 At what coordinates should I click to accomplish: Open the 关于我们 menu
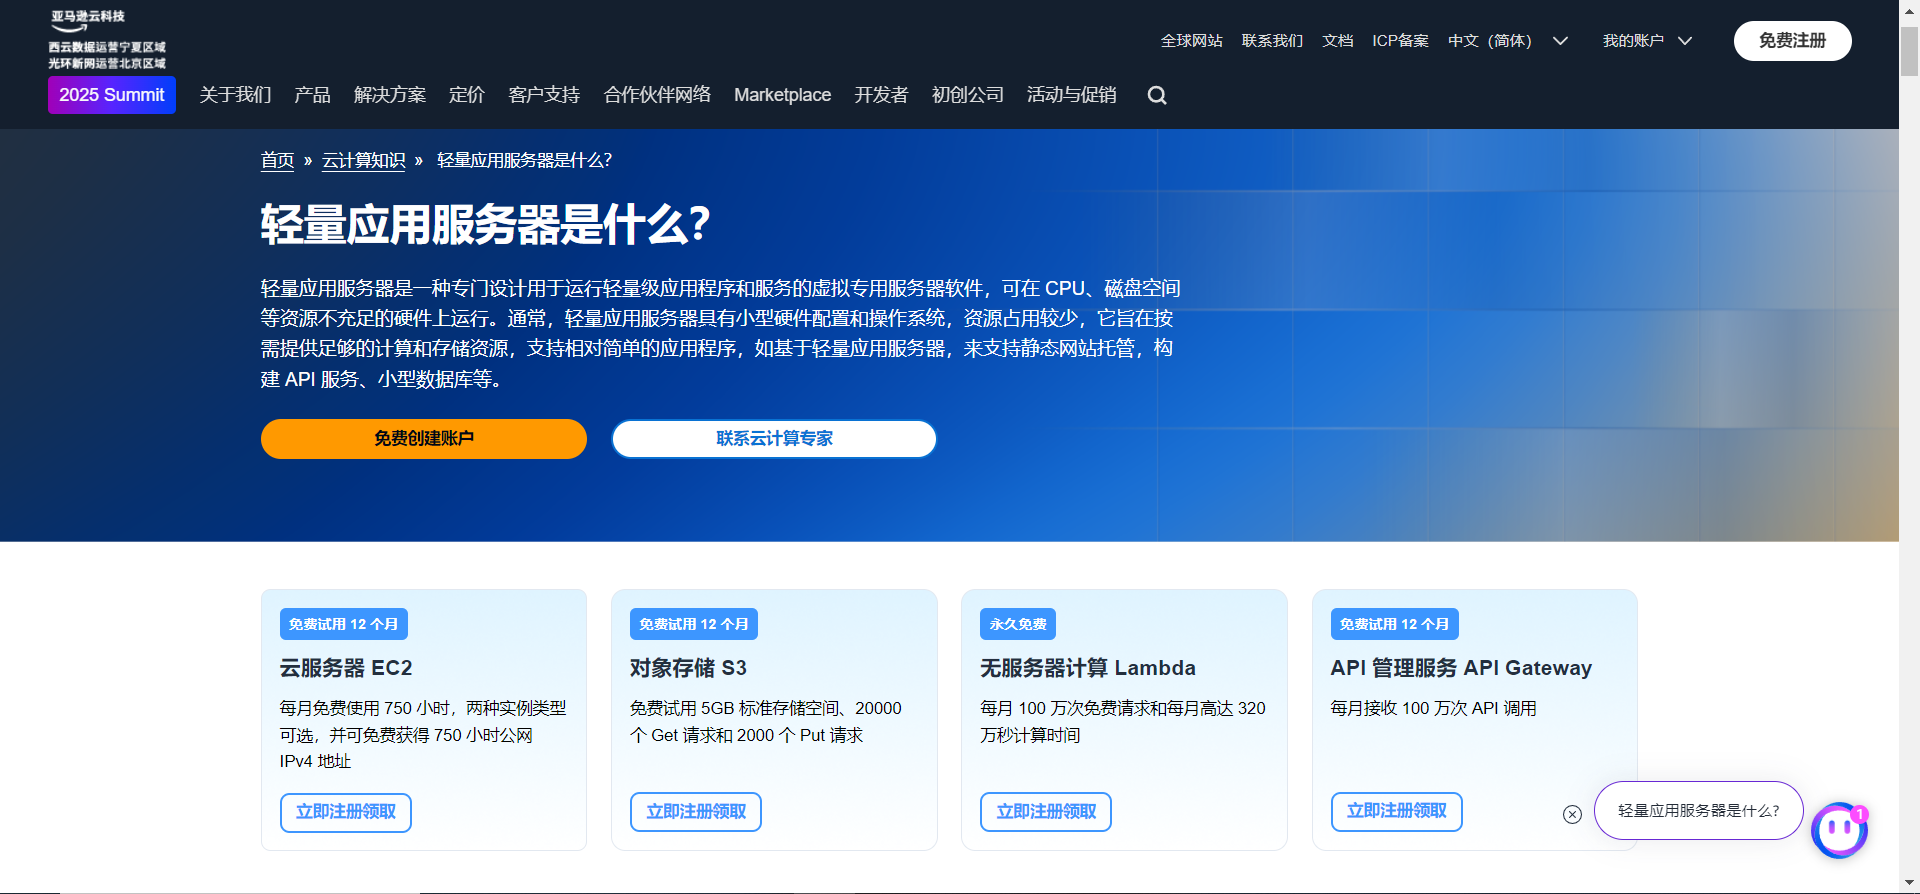pos(235,95)
